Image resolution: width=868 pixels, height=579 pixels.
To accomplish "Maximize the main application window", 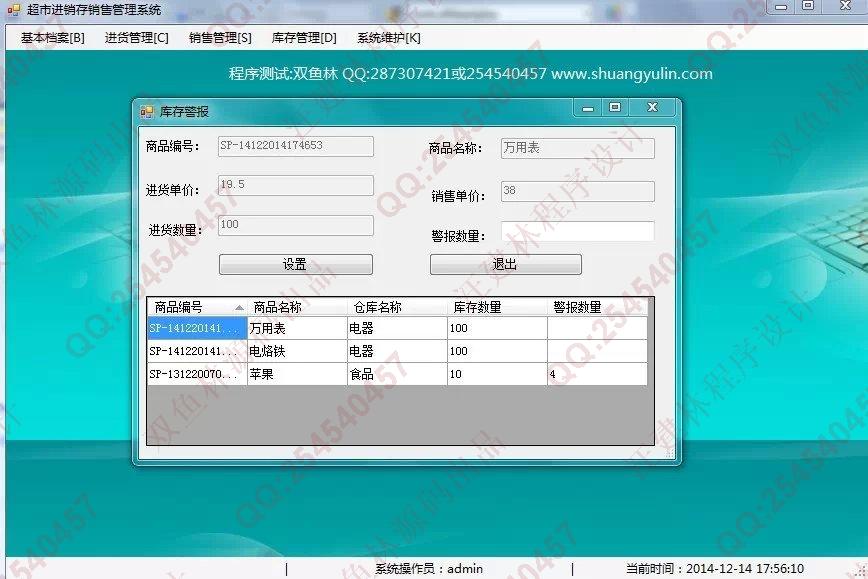I will click(808, 7).
